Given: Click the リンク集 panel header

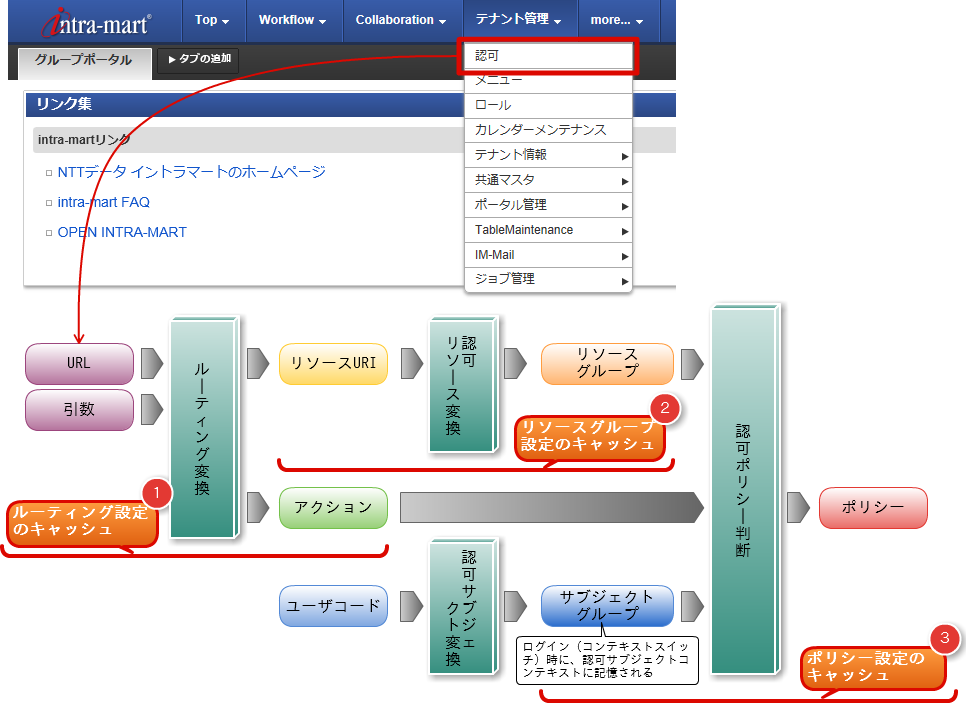Looking at the screenshot, I should pos(351,104).
